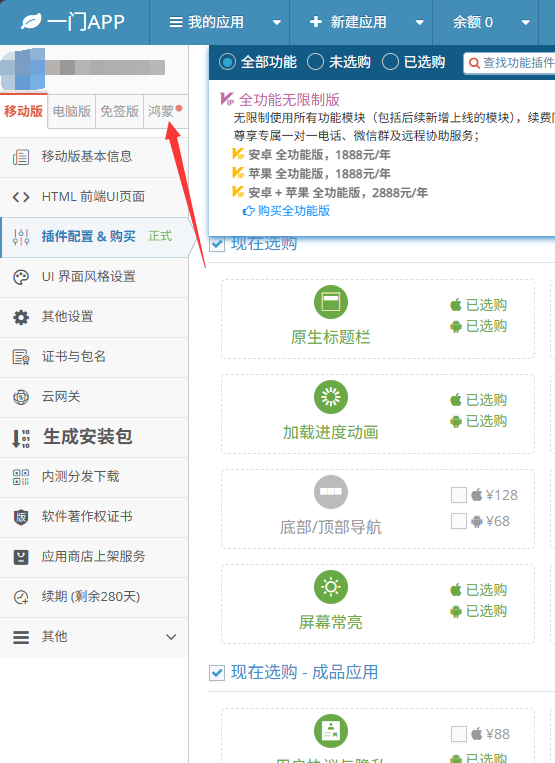The height and width of the screenshot is (763, 555).
Task: Open 生成安装包 menu item
Action: click(94, 437)
